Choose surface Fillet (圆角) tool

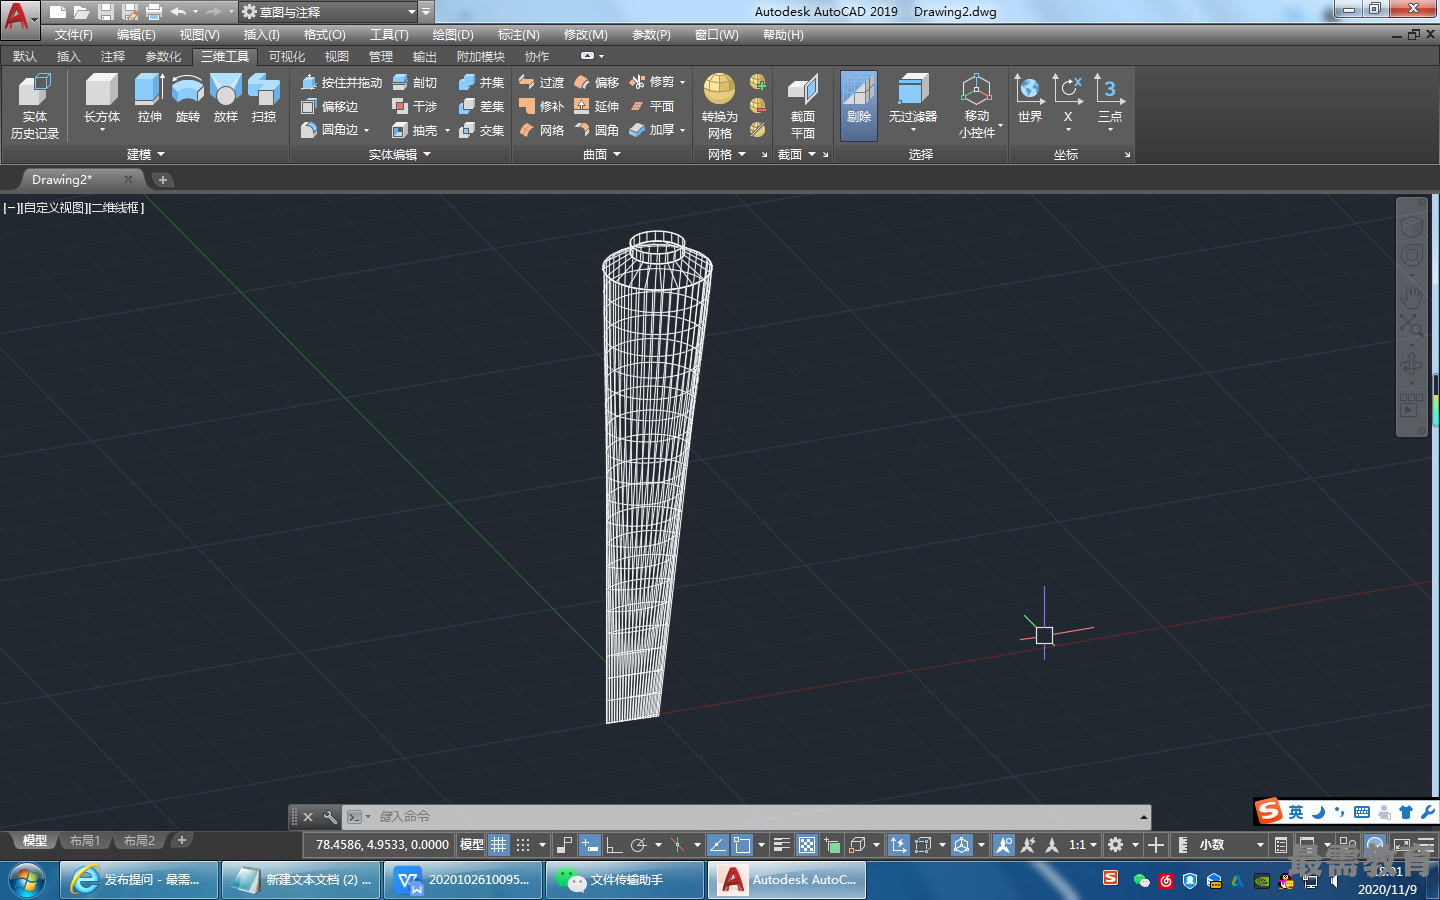(596, 130)
